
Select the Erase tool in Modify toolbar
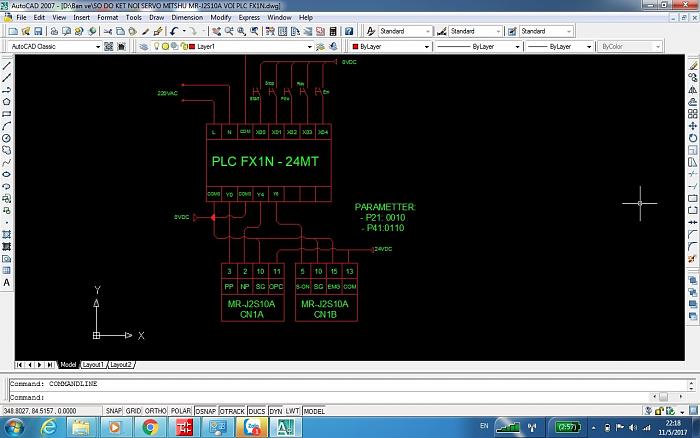(692, 66)
